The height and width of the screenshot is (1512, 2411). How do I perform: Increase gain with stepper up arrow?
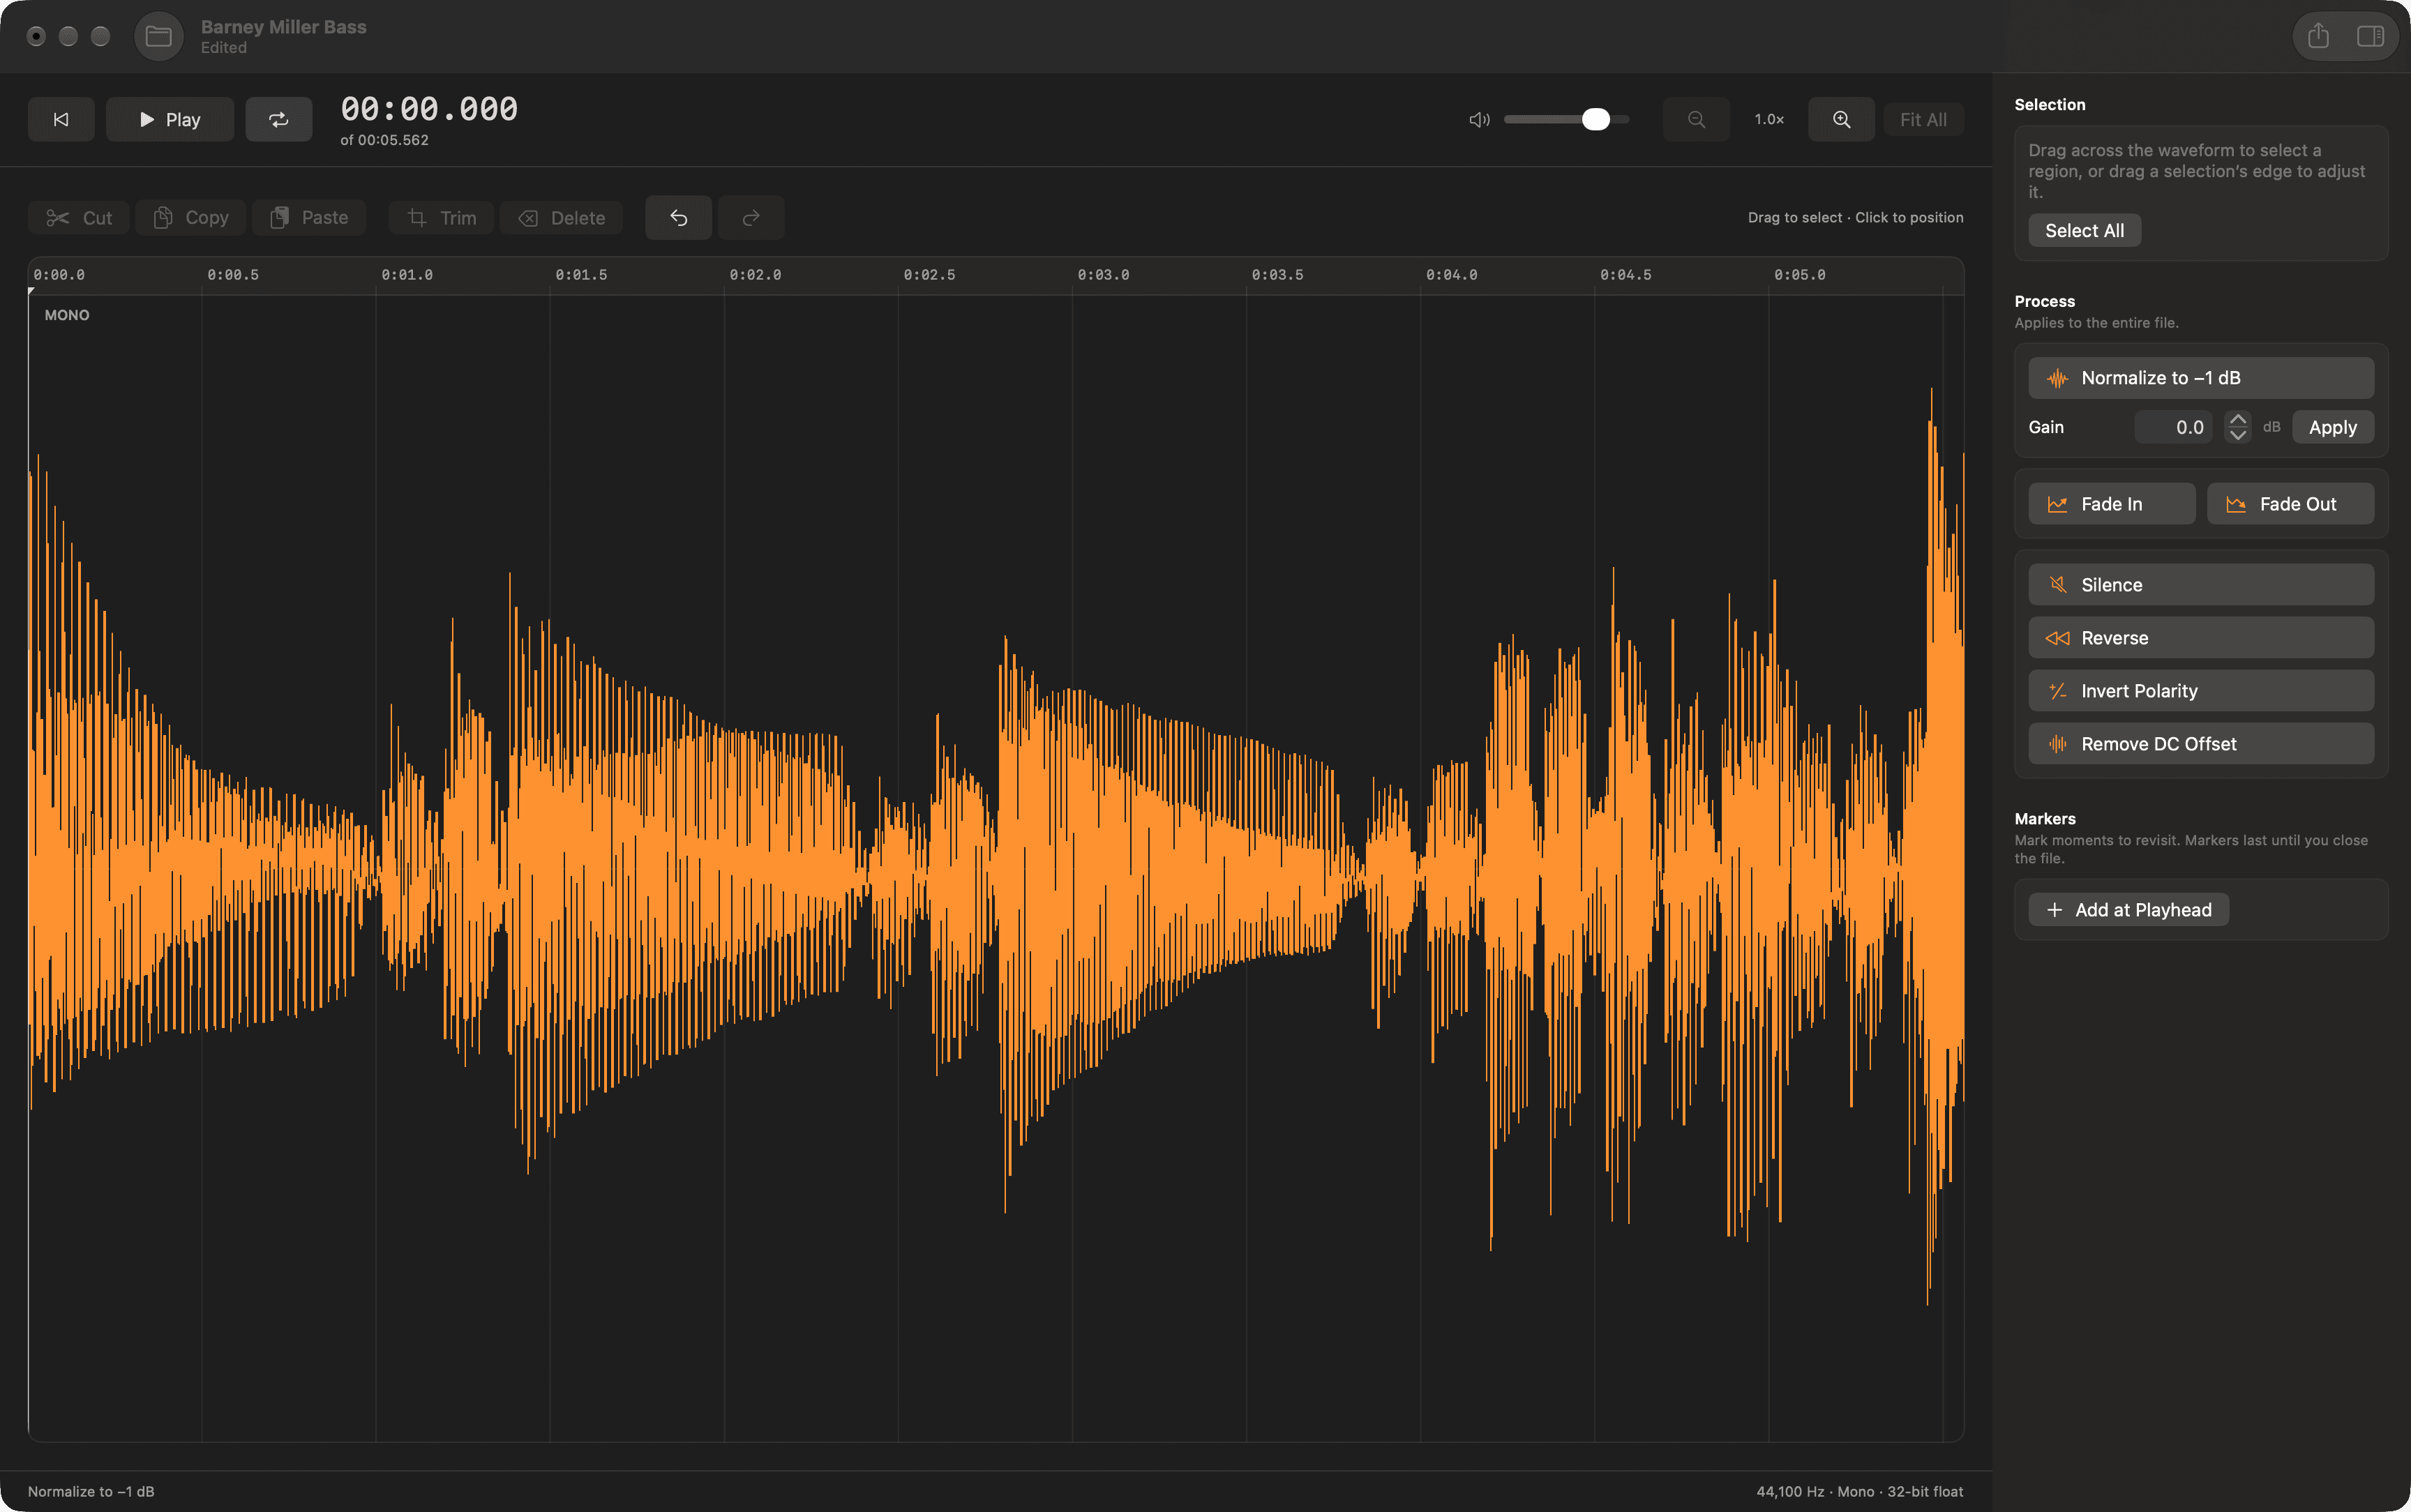point(2238,419)
